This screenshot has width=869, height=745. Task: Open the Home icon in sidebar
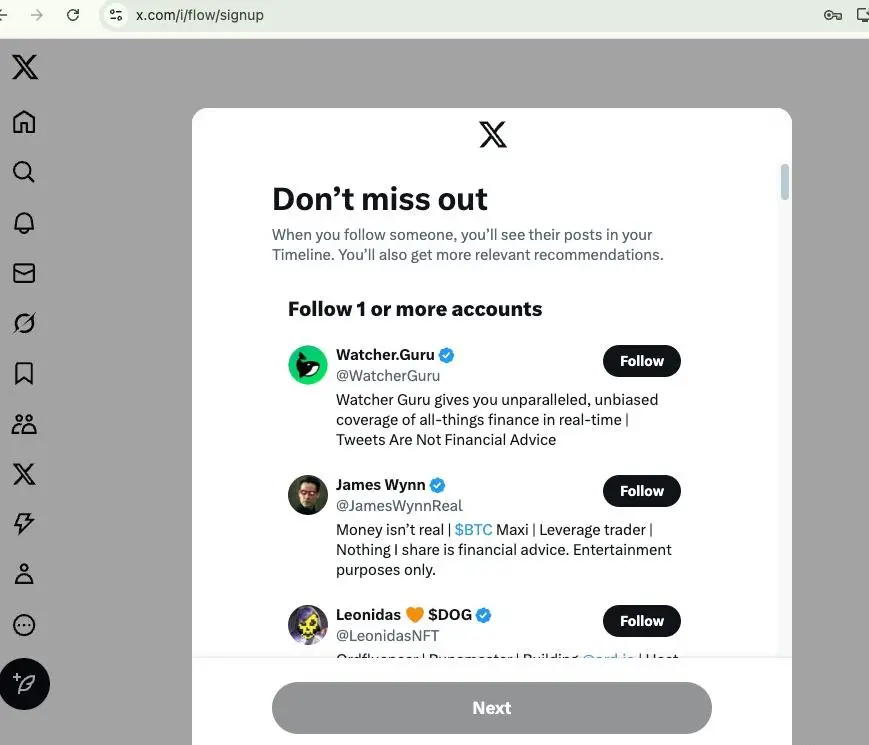click(24, 122)
